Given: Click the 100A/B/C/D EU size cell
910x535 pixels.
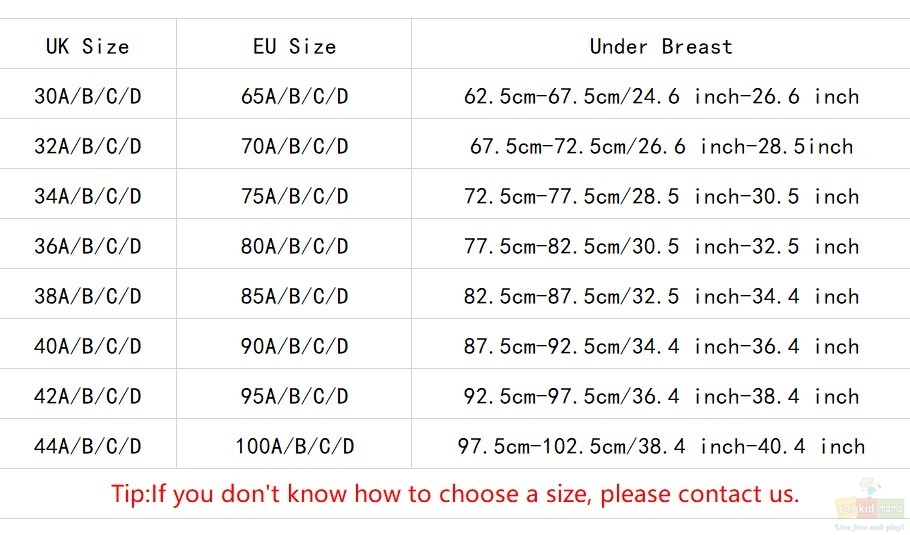Looking at the screenshot, I should pos(294,445).
